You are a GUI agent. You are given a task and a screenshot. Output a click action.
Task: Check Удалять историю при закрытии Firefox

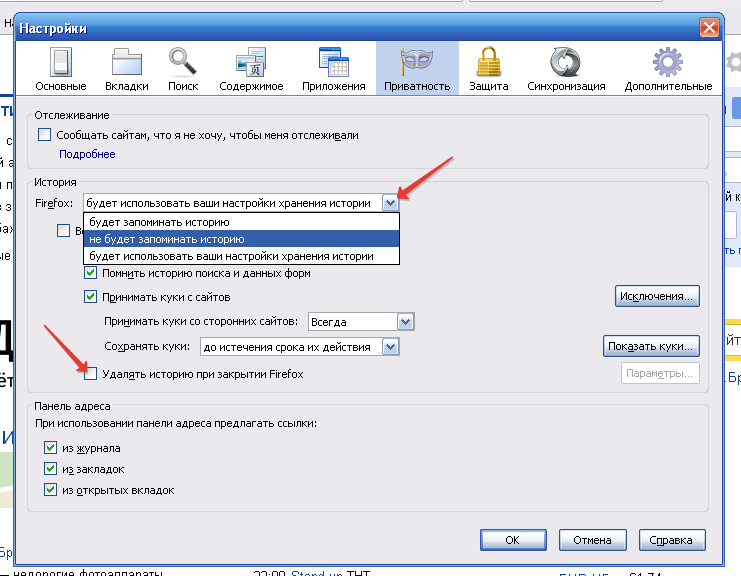(91, 374)
